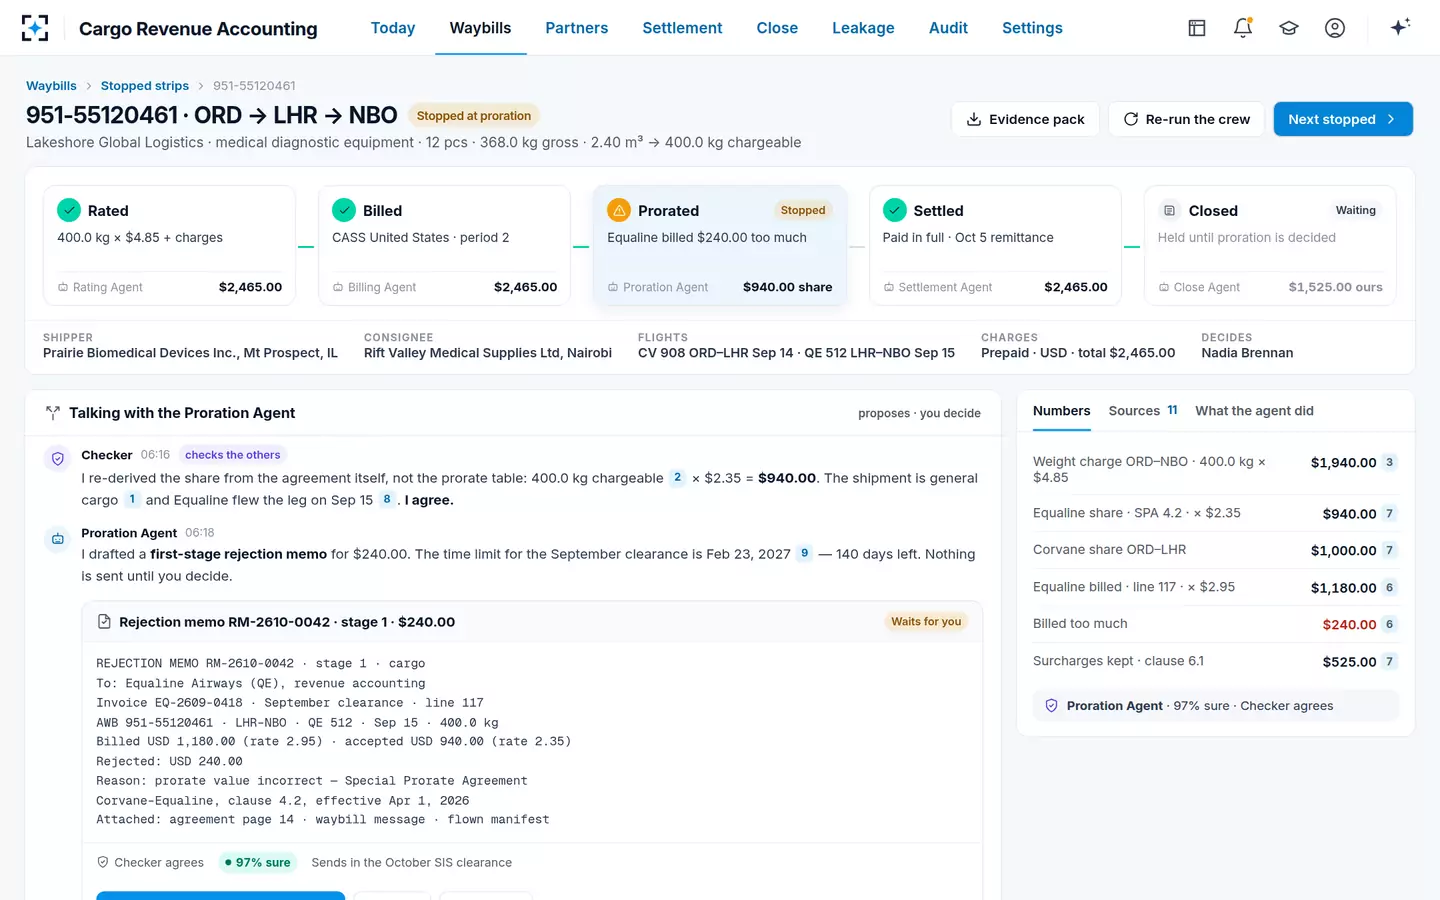Download the Evidence pack
Screen dimensions: 1440x900
coord(1025,119)
